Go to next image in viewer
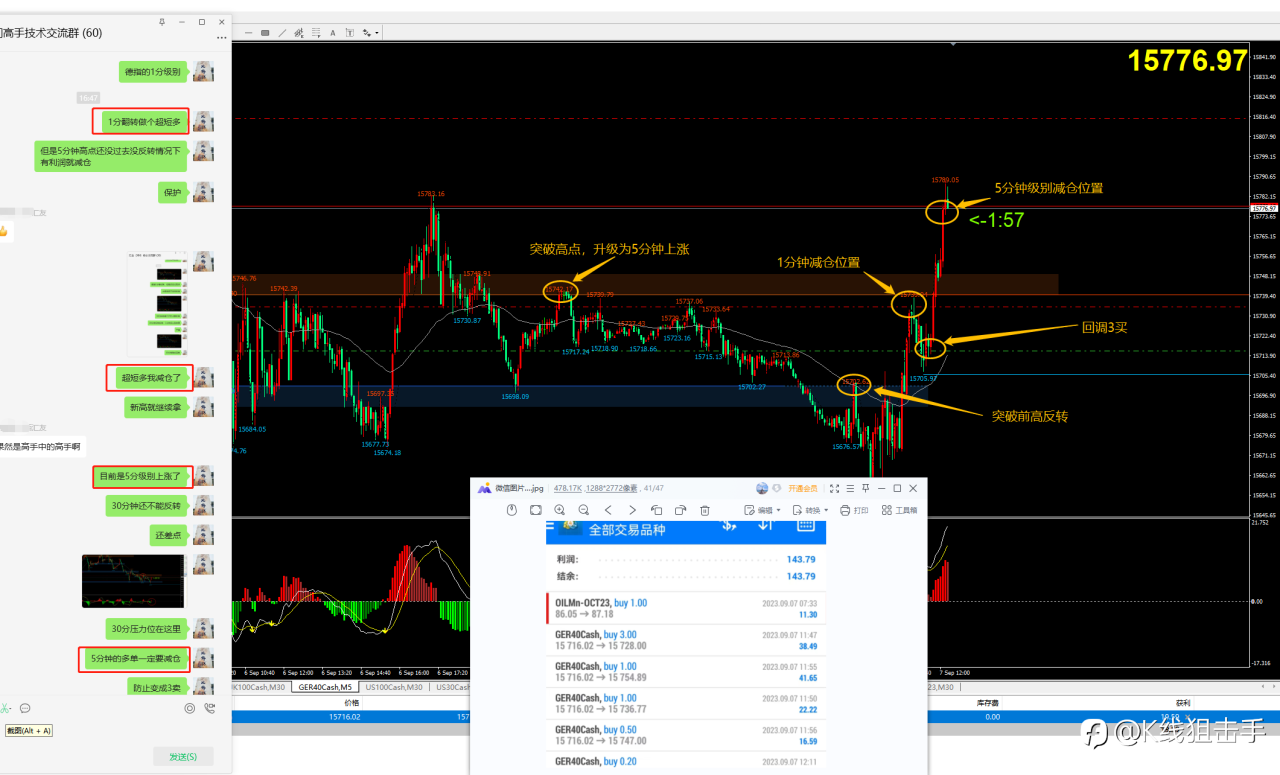Image resolution: width=1280 pixels, height=775 pixels. (632, 510)
